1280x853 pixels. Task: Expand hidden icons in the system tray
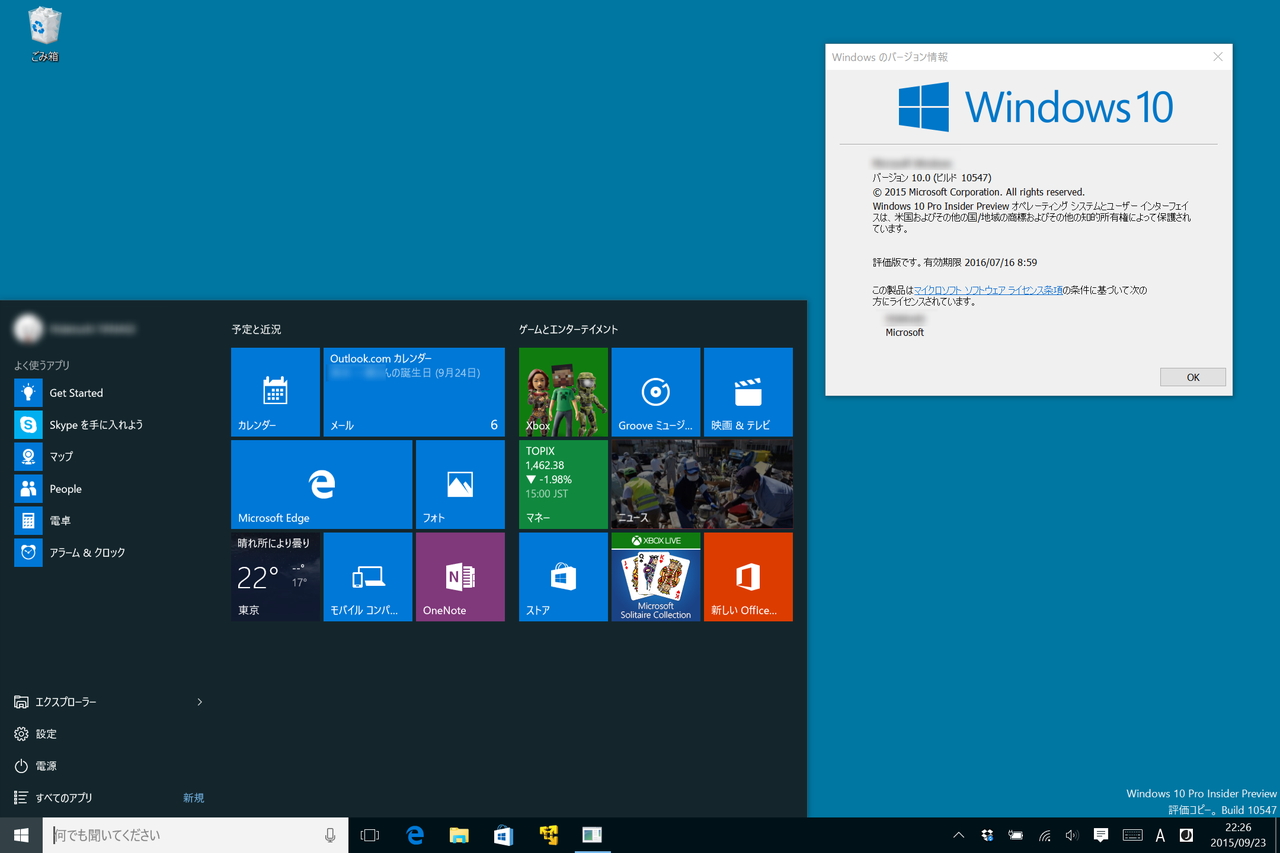(x=957, y=835)
